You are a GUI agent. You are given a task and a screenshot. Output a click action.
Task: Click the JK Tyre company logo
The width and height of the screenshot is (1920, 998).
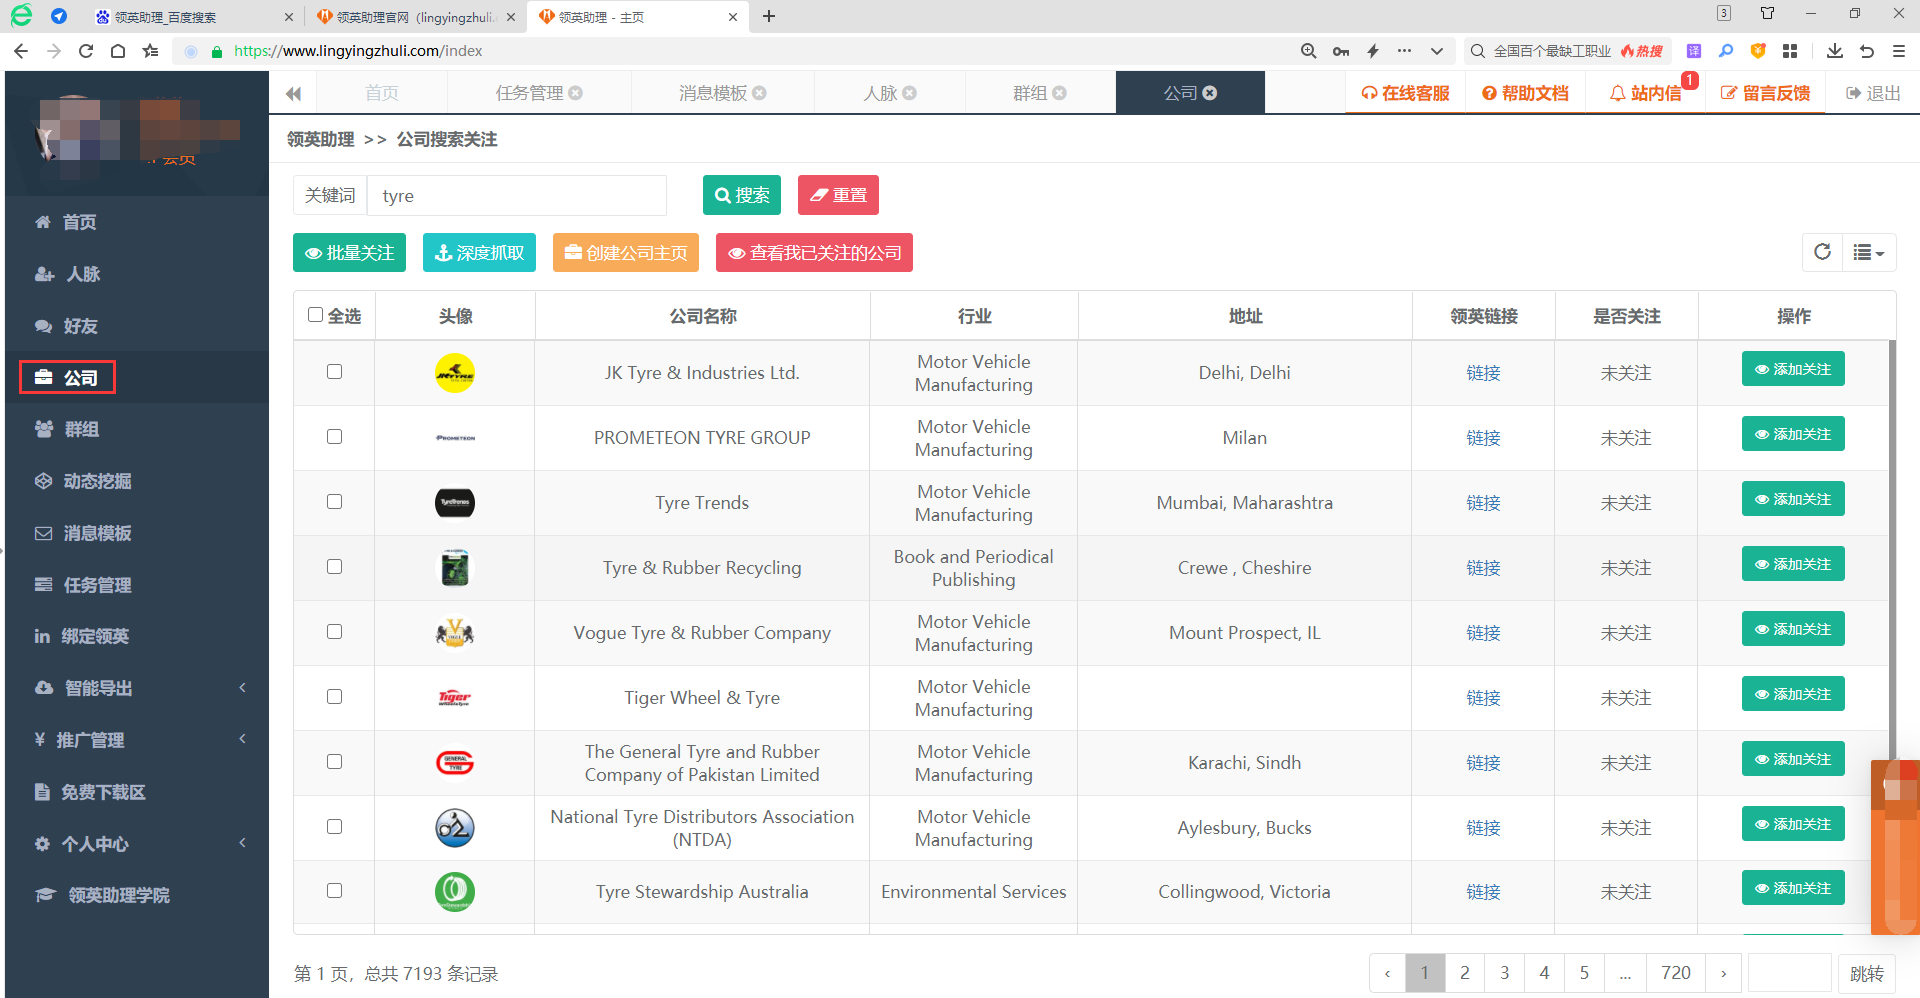pos(455,373)
